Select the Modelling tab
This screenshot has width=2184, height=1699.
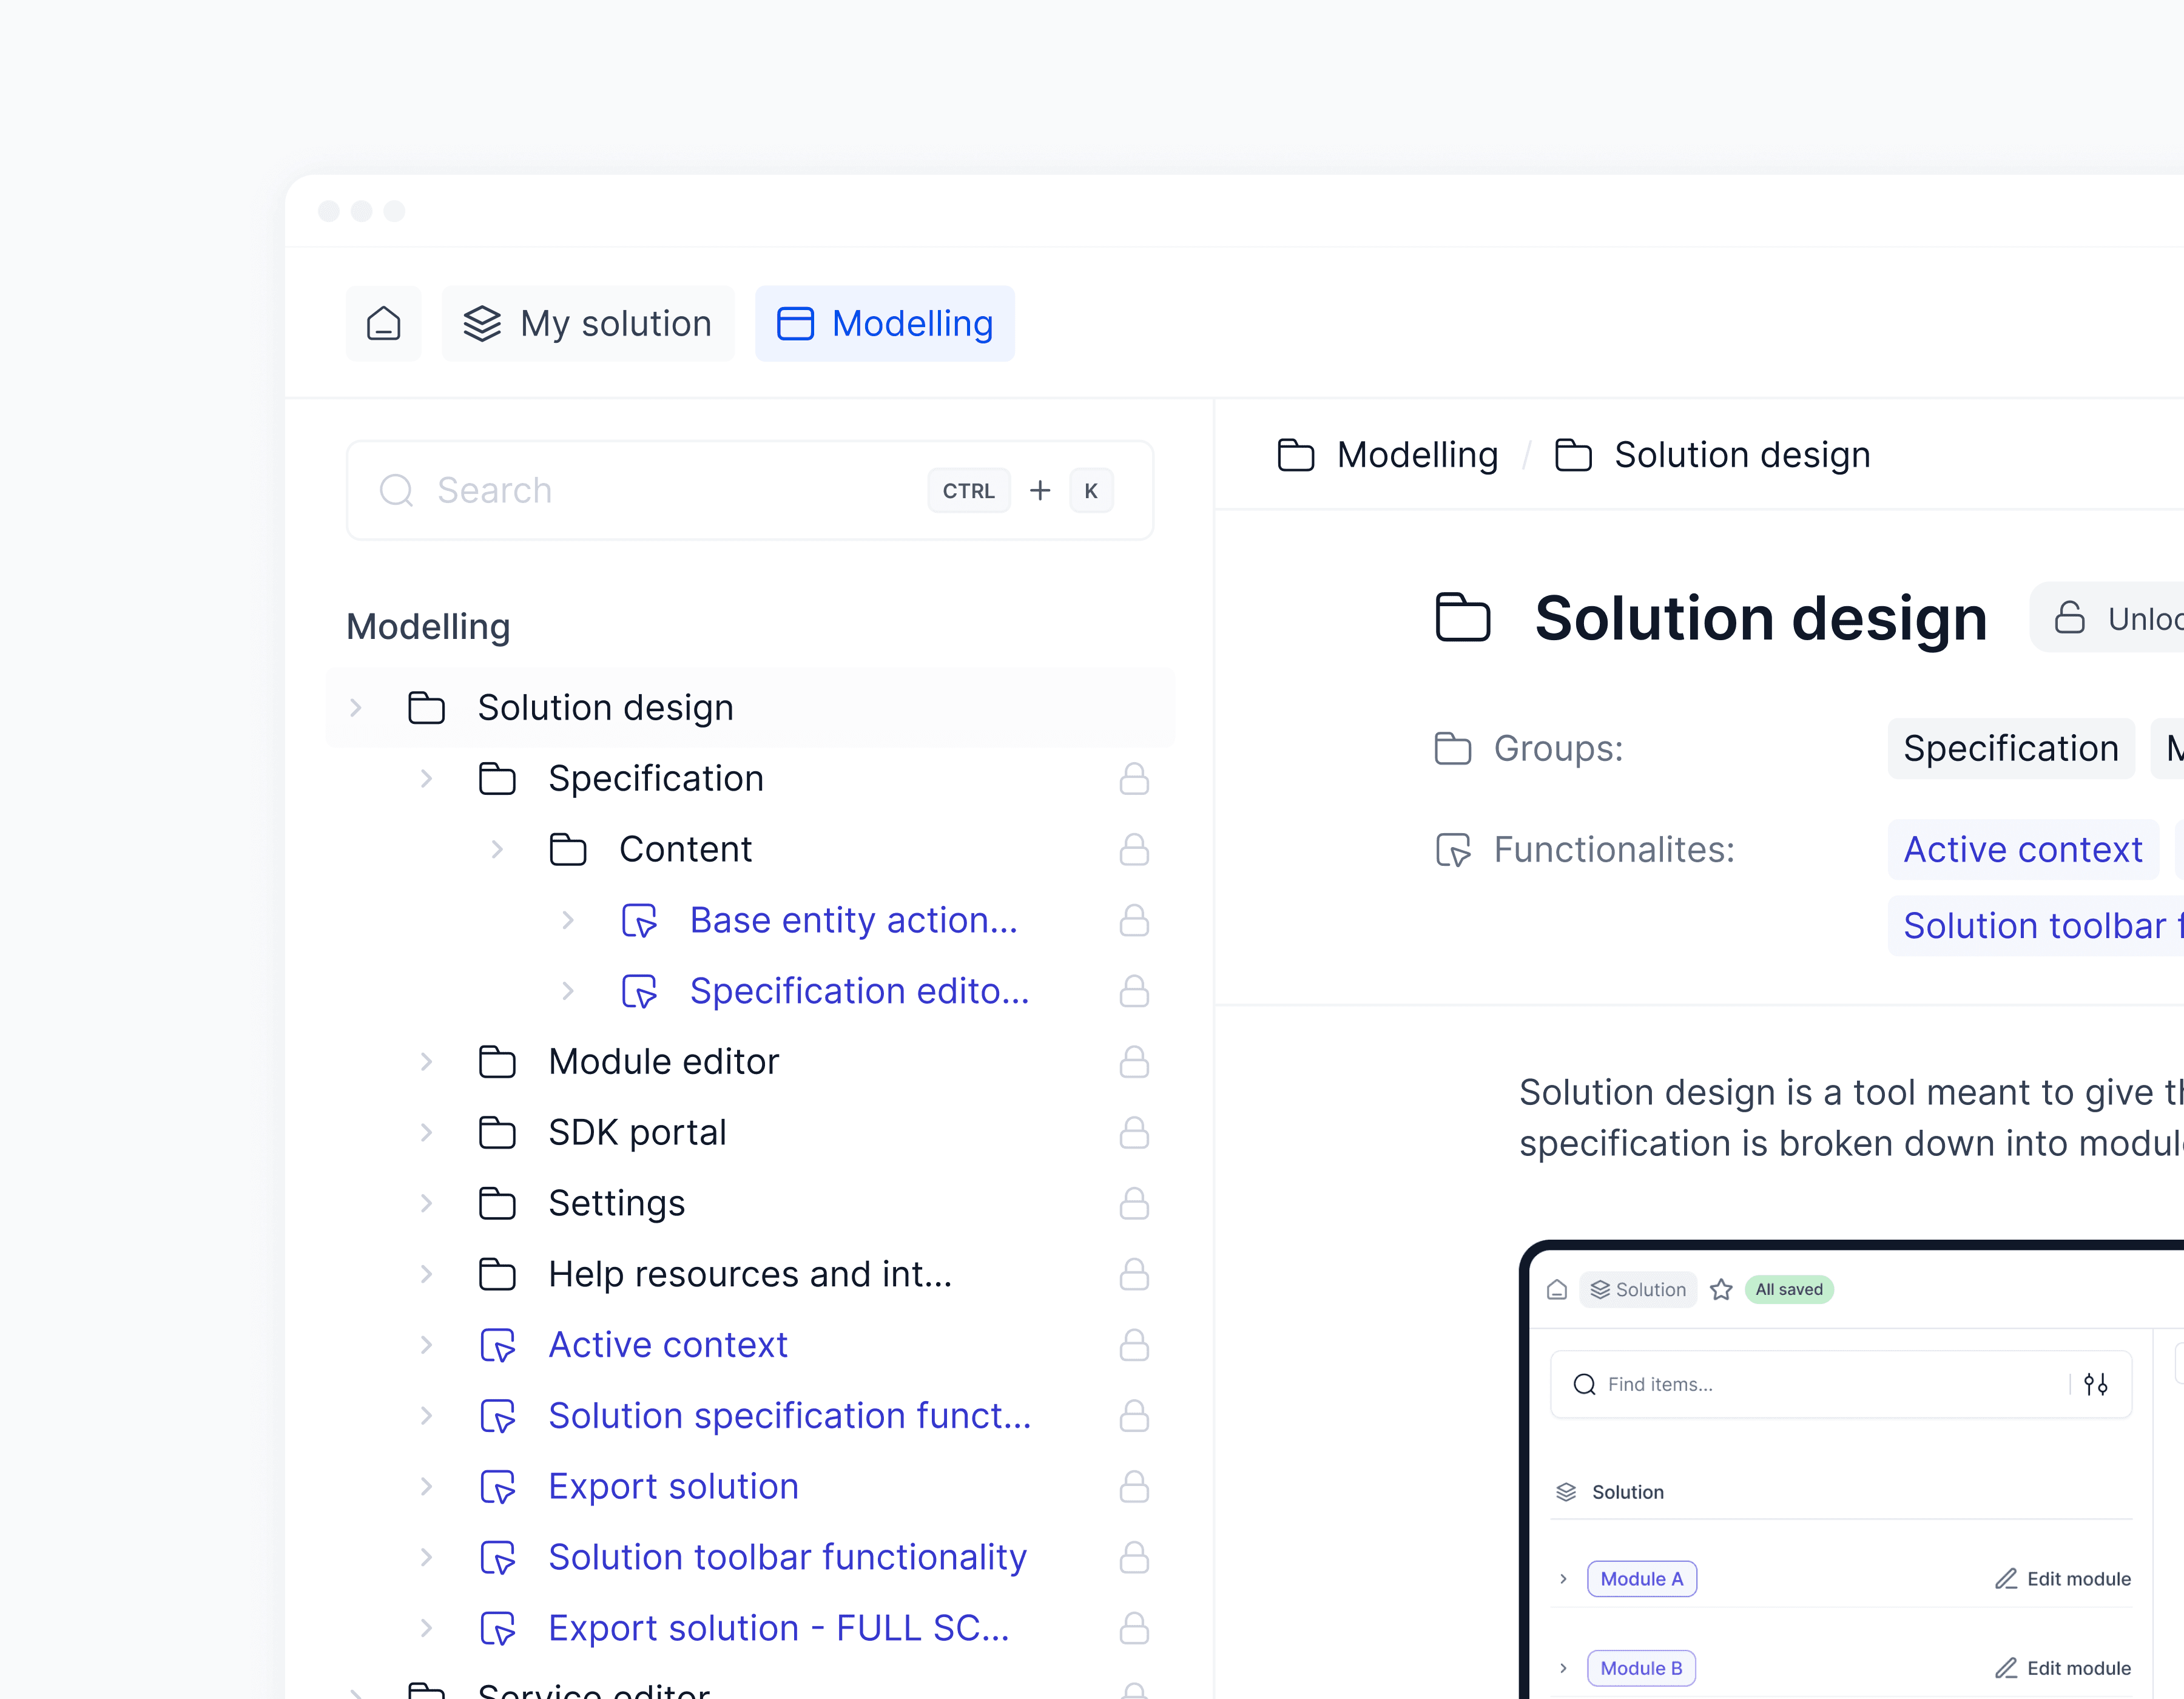click(x=884, y=323)
